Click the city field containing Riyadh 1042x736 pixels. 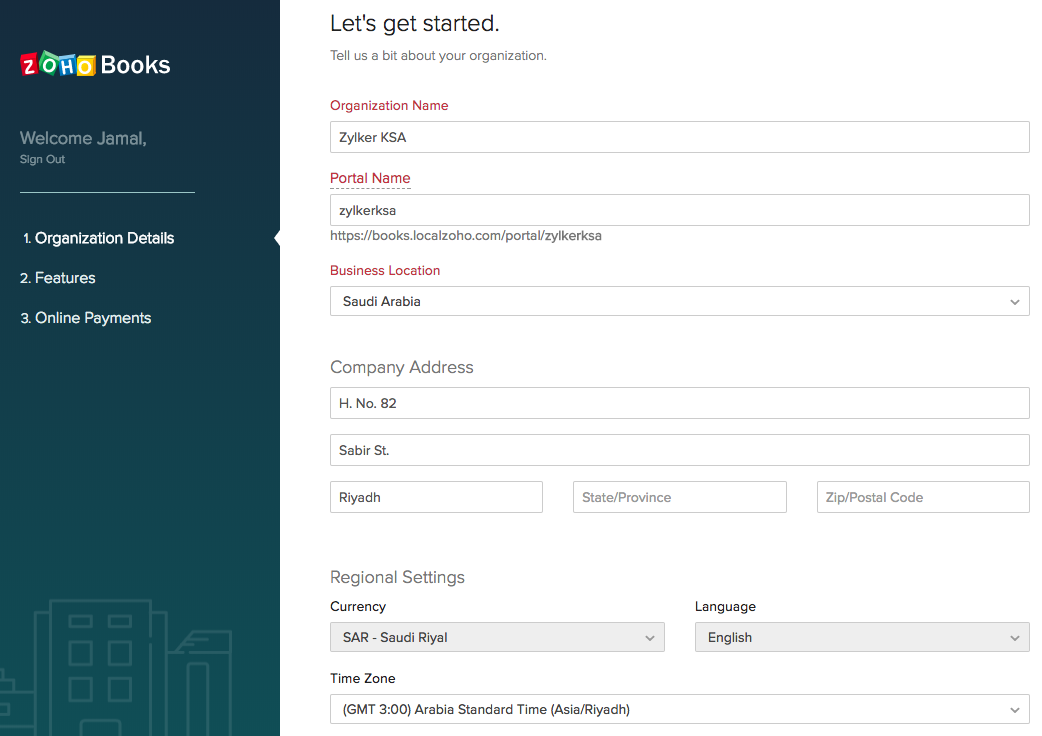click(x=436, y=497)
